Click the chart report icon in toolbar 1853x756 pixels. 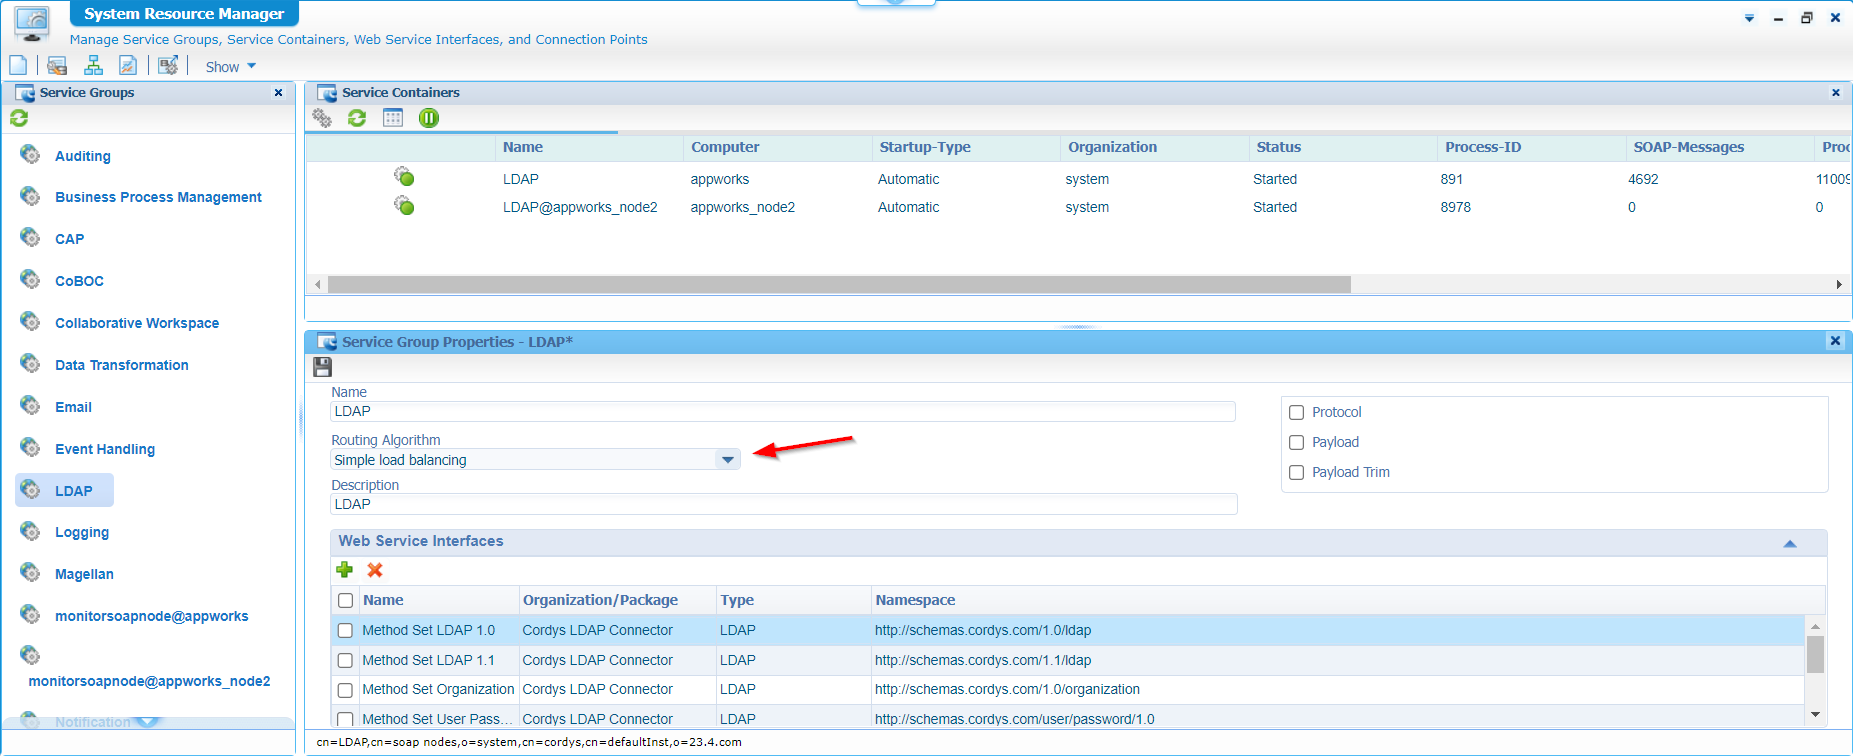128,66
